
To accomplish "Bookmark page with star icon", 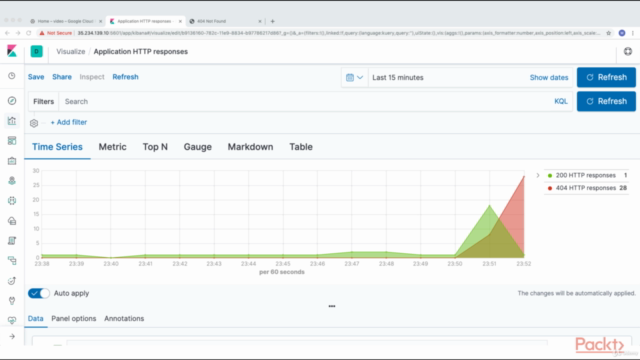I will click(609, 33).
